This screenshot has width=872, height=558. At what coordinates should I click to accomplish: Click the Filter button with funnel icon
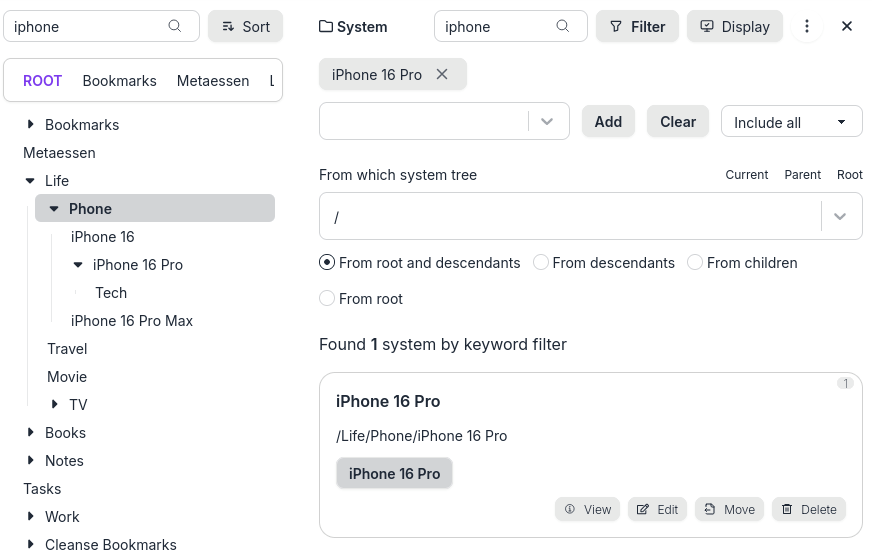click(637, 27)
